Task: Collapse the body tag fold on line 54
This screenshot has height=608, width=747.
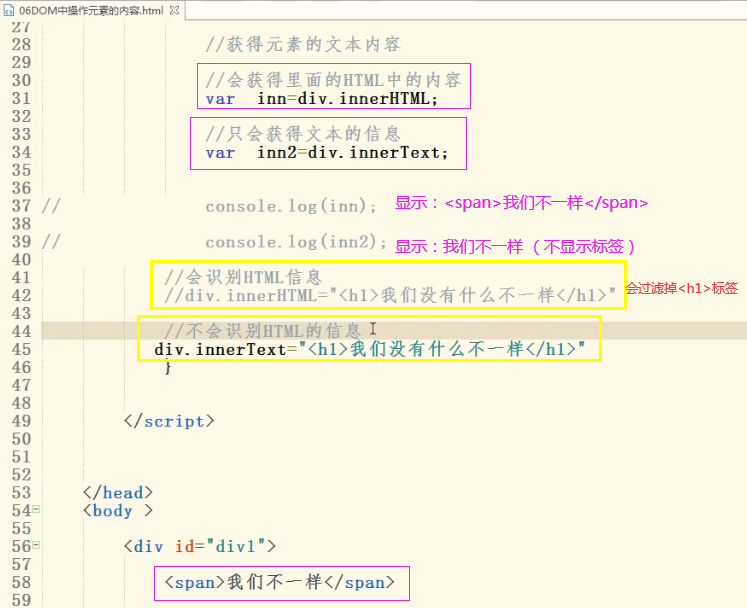Action: pyautogui.click(x=36, y=510)
